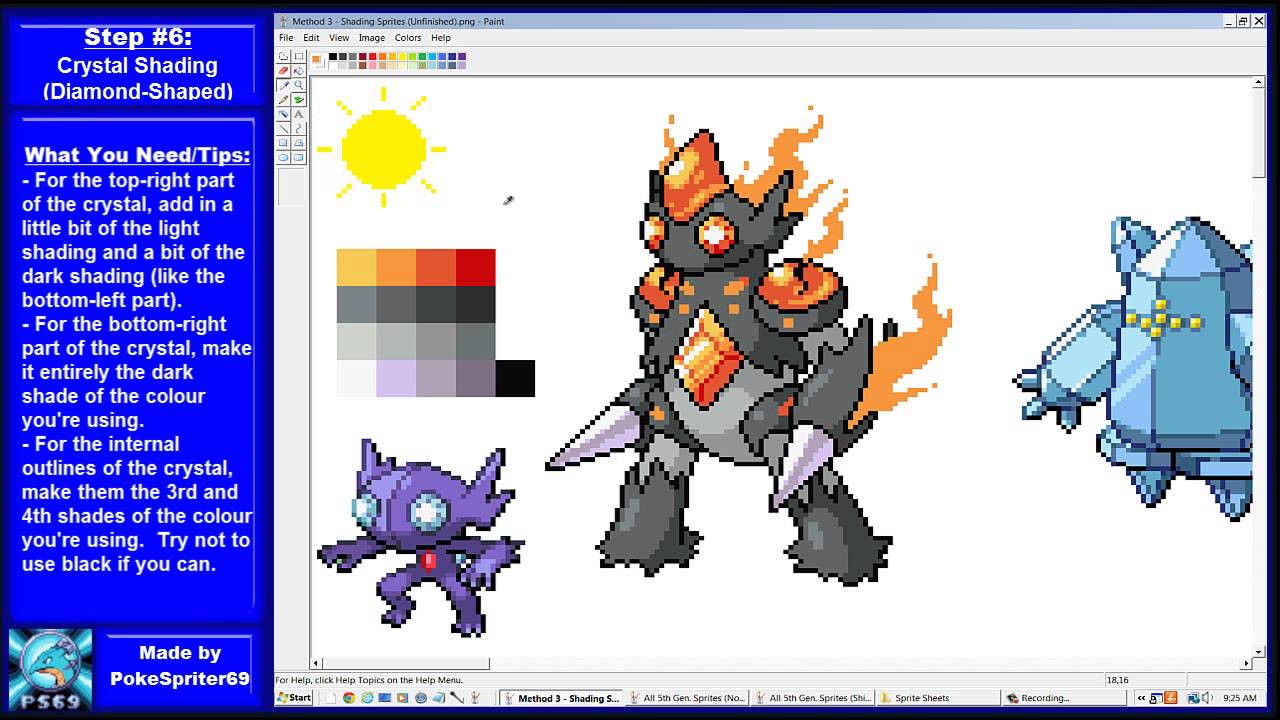The width and height of the screenshot is (1280, 720).
Task: Click the Paint title bar text
Action: pos(398,21)
